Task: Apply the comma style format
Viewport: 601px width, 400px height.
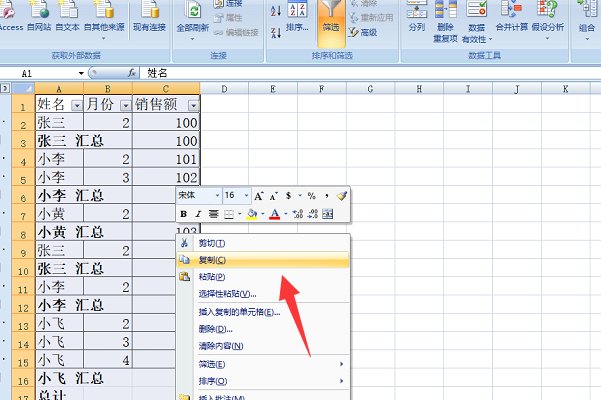Action: (x=327, y=196)
